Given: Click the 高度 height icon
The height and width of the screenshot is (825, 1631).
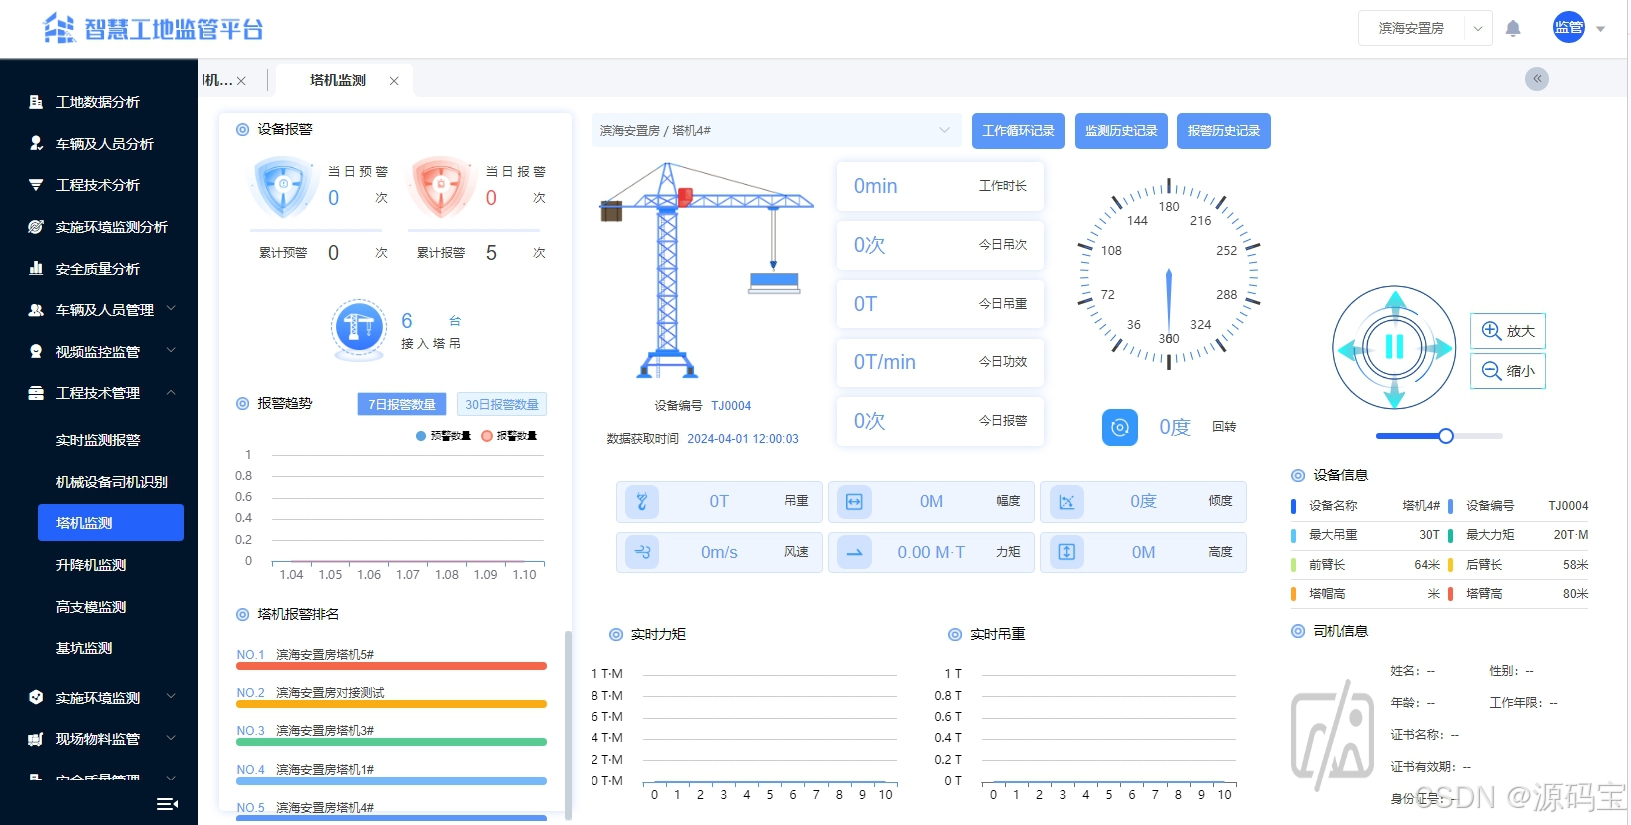Looking at the screenshot, I should pos(1066,552).
